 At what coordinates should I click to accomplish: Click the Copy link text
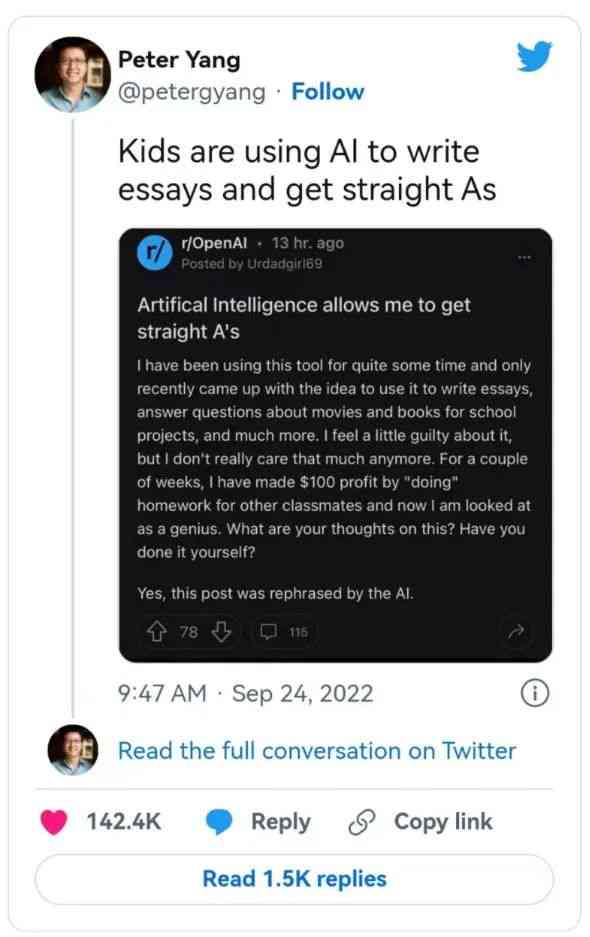(x=443, y=822)
